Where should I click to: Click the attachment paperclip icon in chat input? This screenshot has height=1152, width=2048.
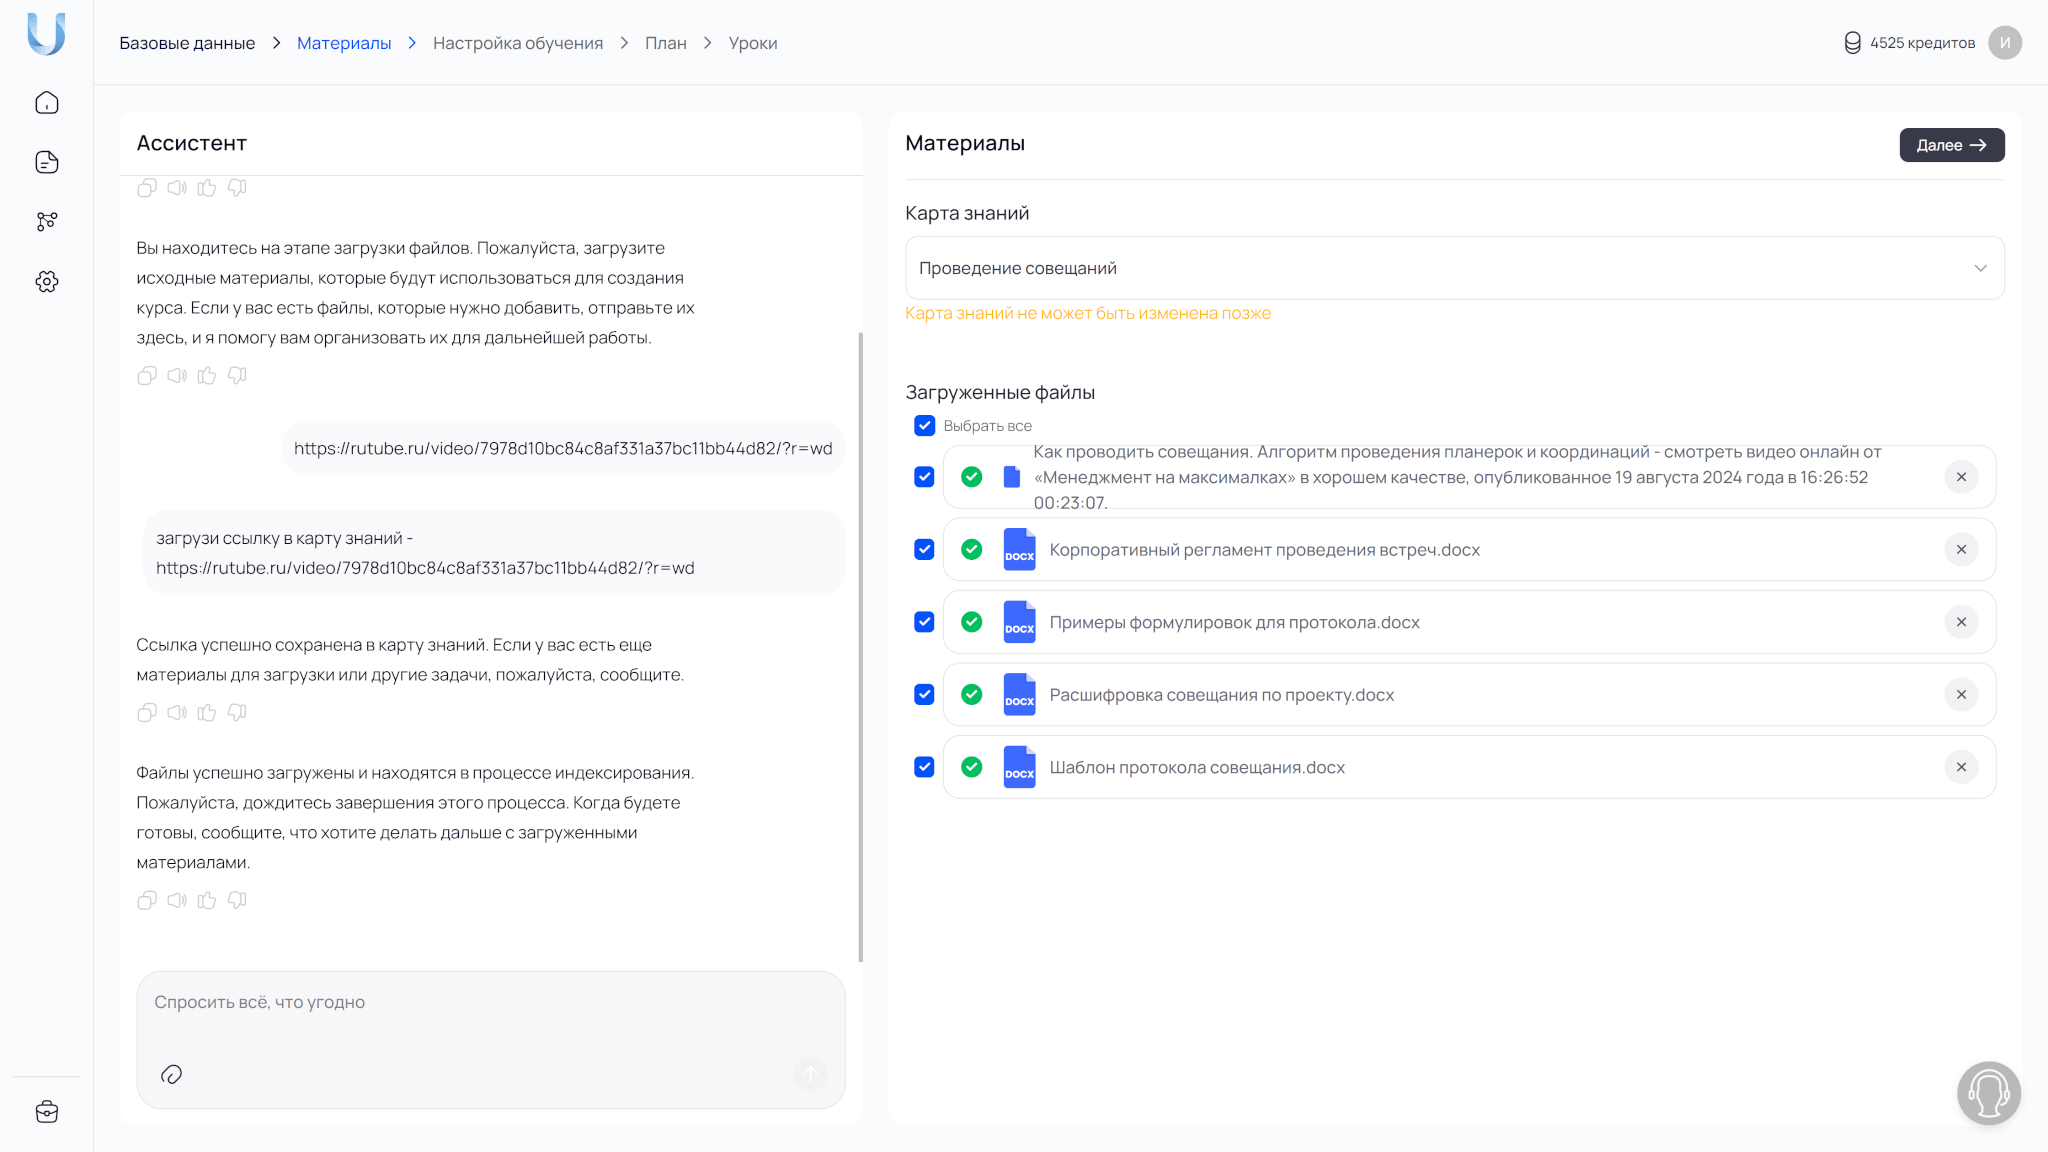[x=171, y=1074]
